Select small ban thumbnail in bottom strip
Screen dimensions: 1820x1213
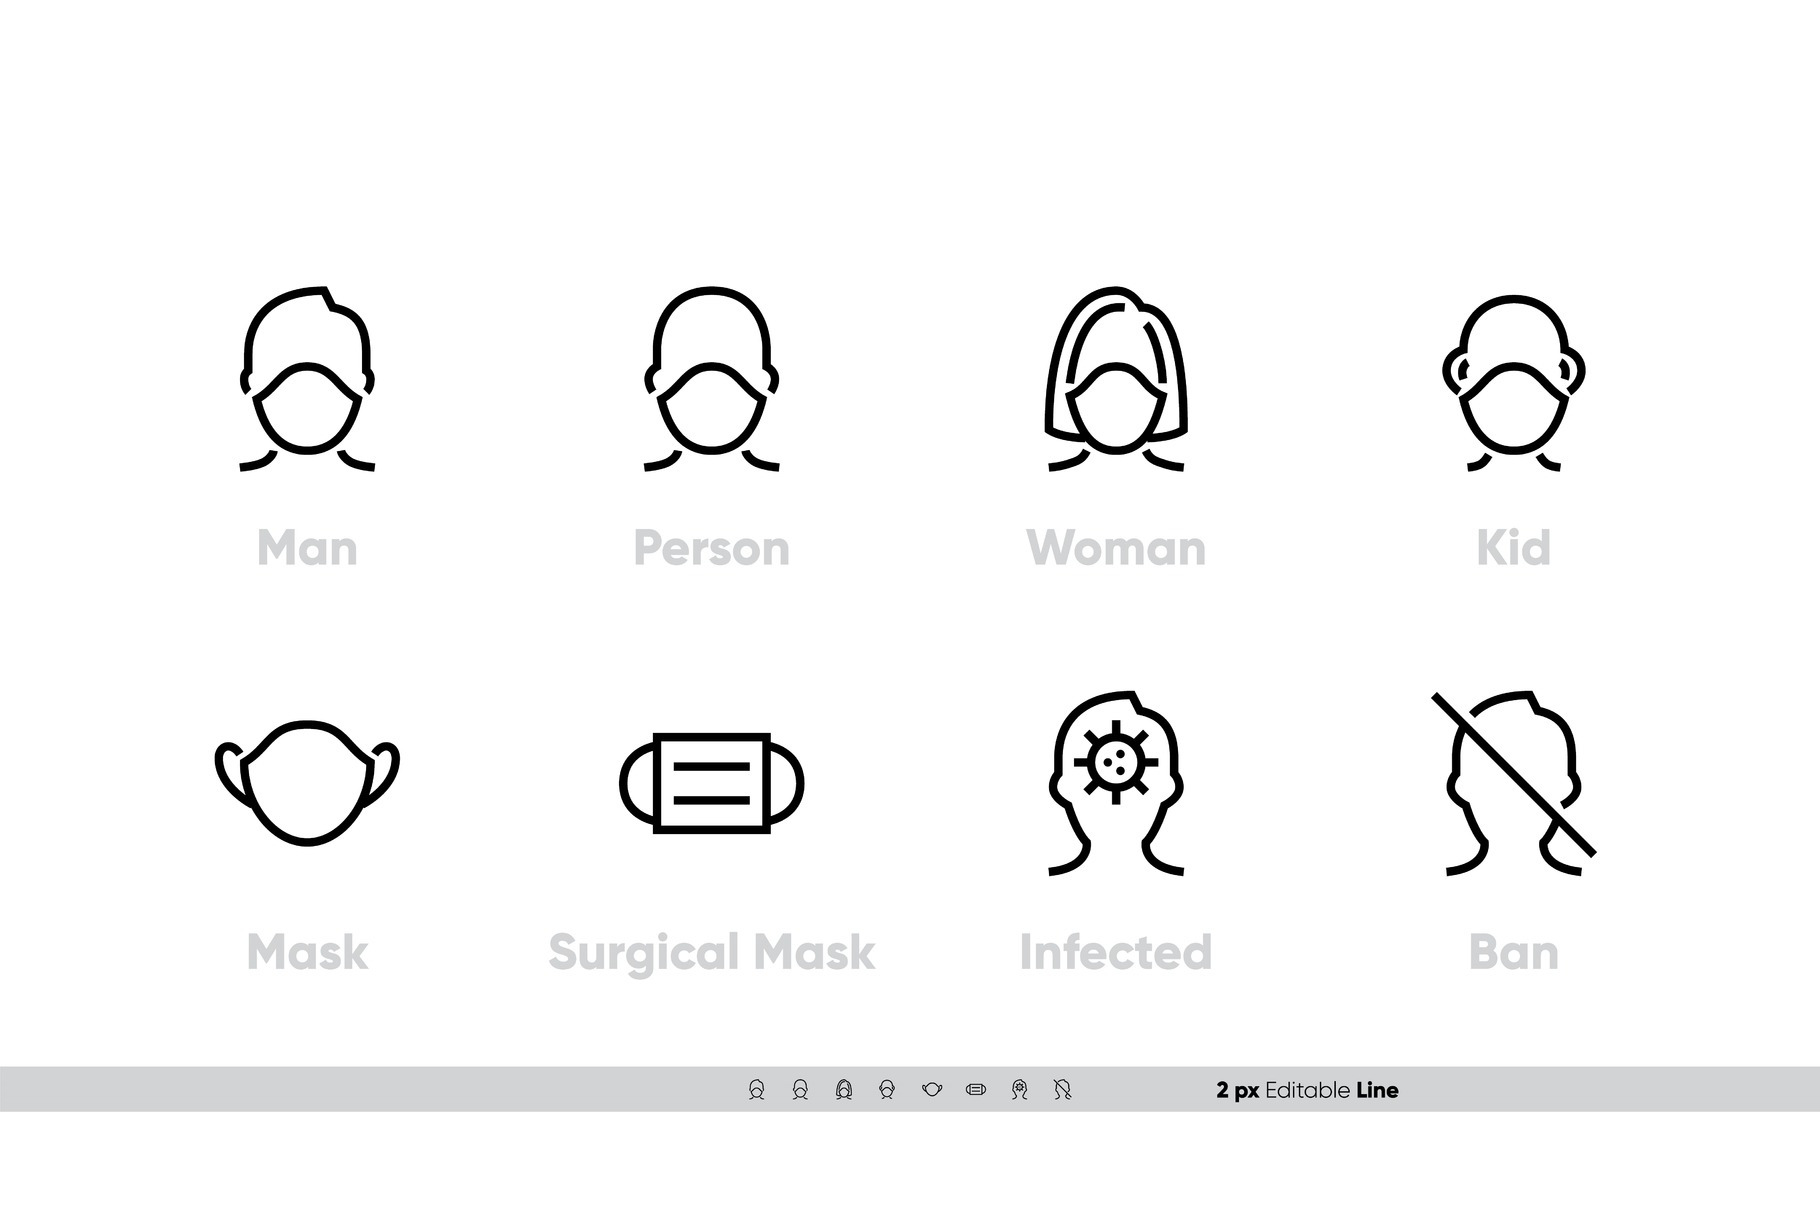[x=1063, y=1090]
